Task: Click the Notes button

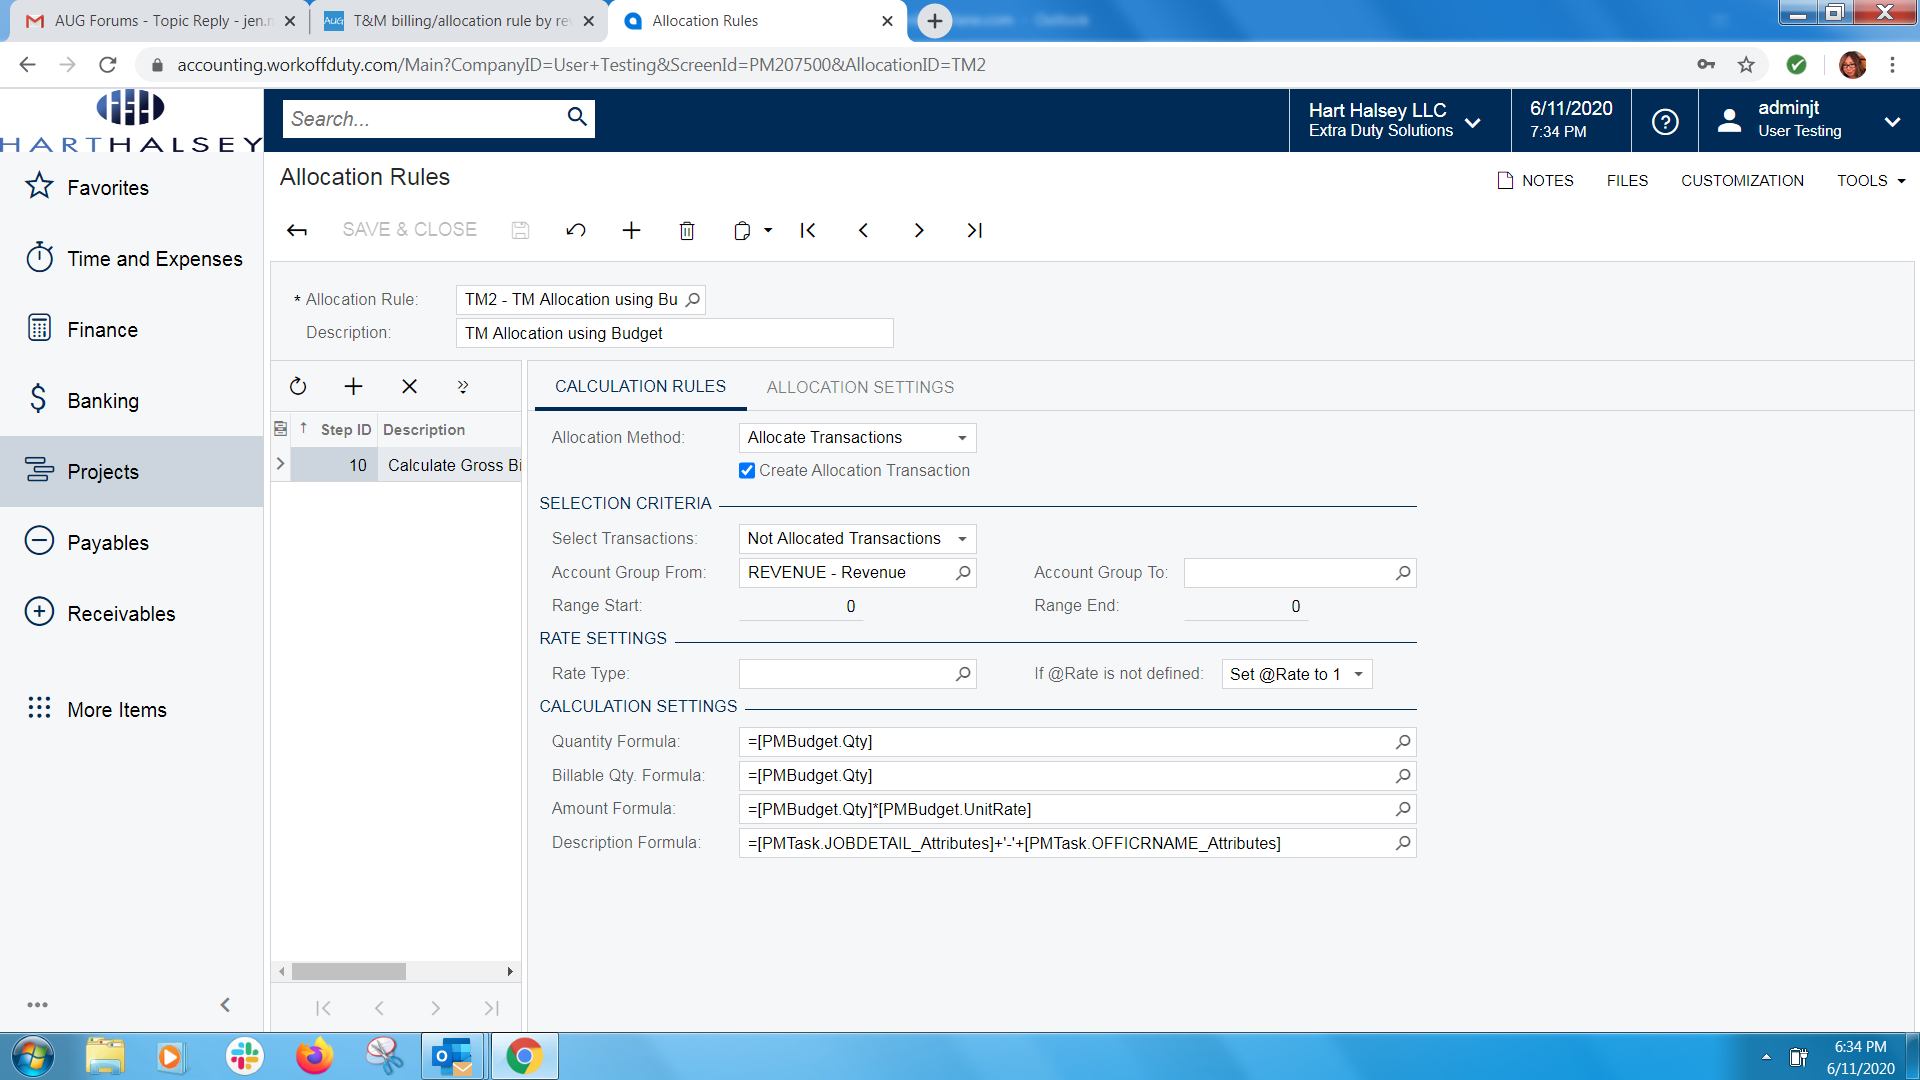Action: coord(1535,181)
